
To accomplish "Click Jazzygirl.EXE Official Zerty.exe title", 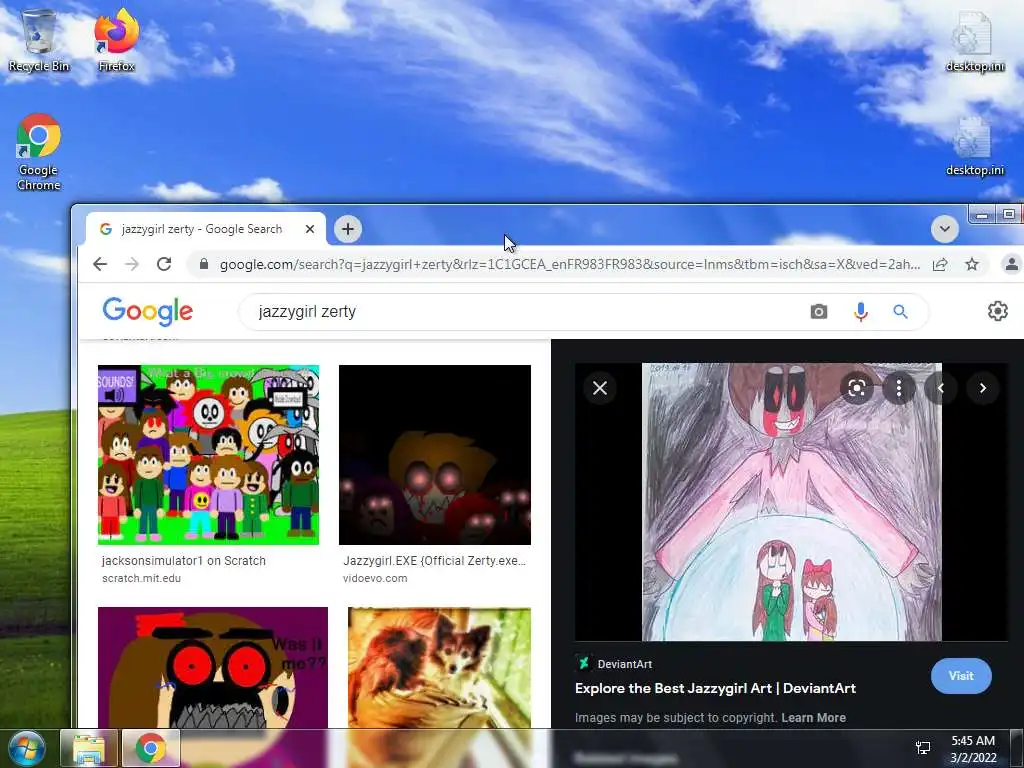I will [434, 560].
